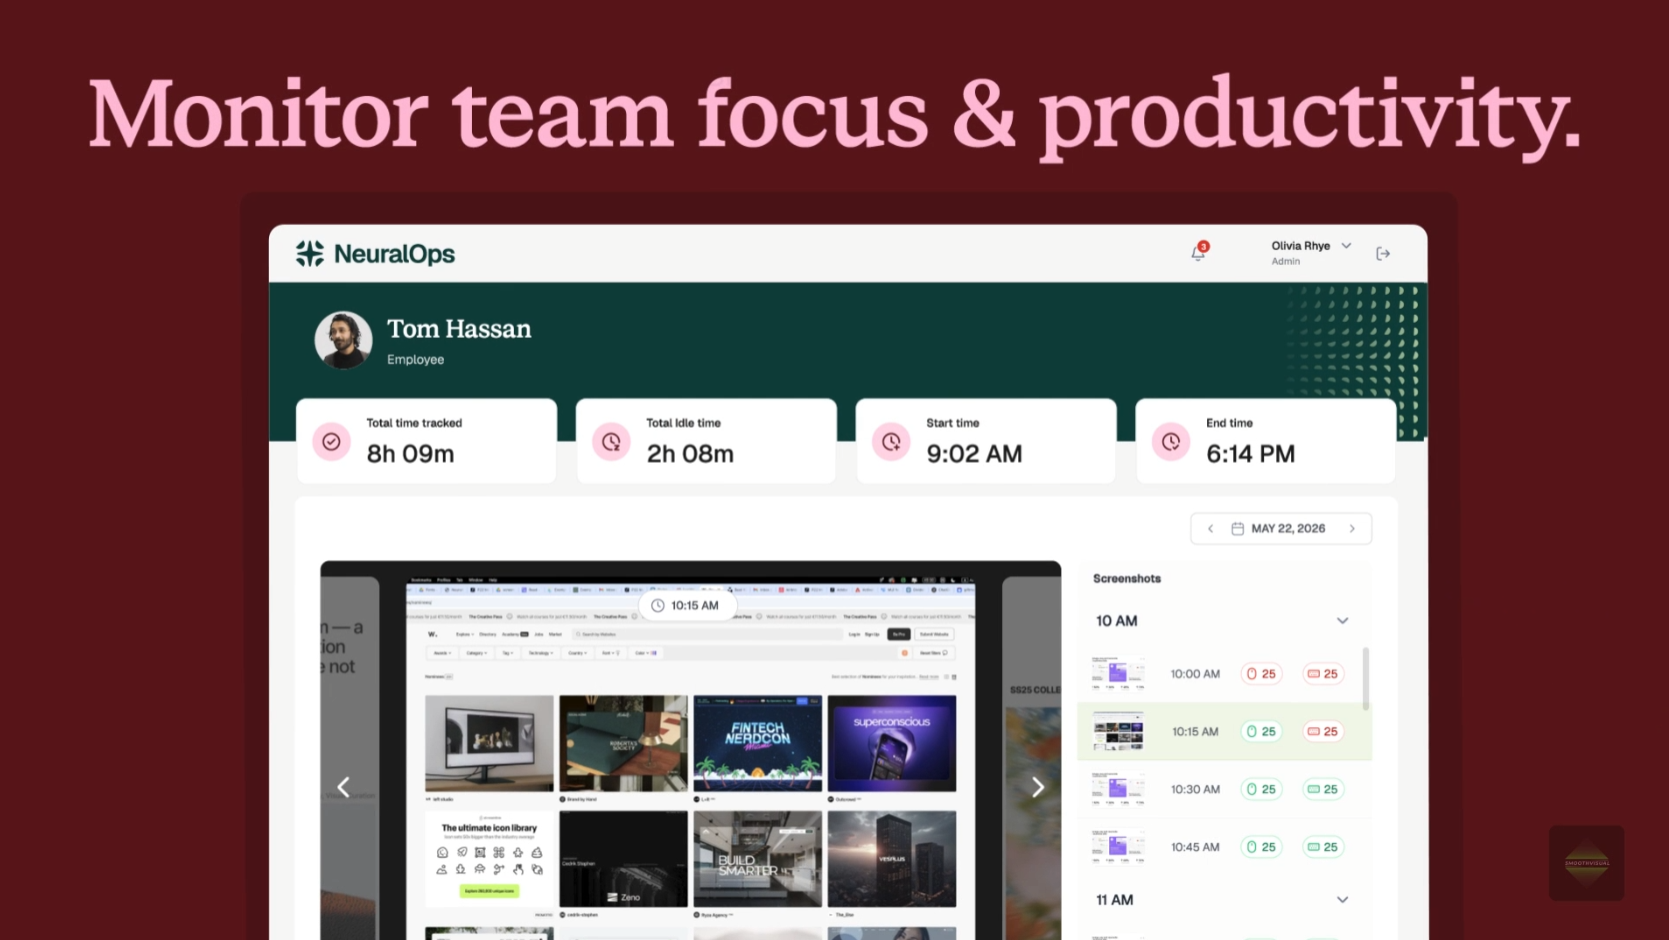Go to the next date
The height and width of the screenshot is (940, 1669).
pyautogui.click(x=1353, y=529)
